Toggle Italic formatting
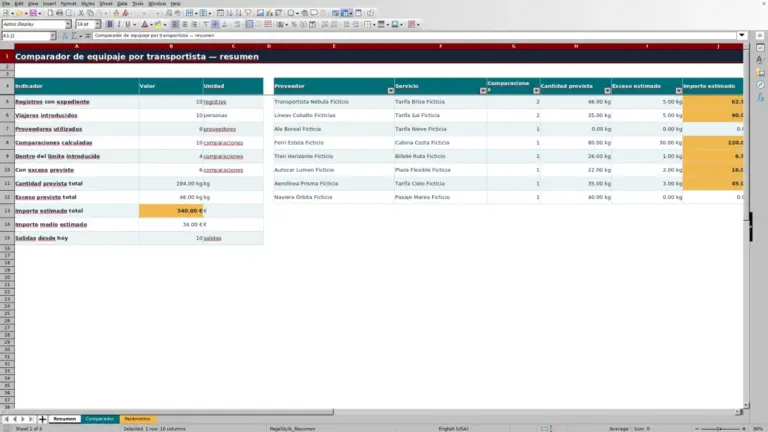768x432 pixels. point(119,24)
